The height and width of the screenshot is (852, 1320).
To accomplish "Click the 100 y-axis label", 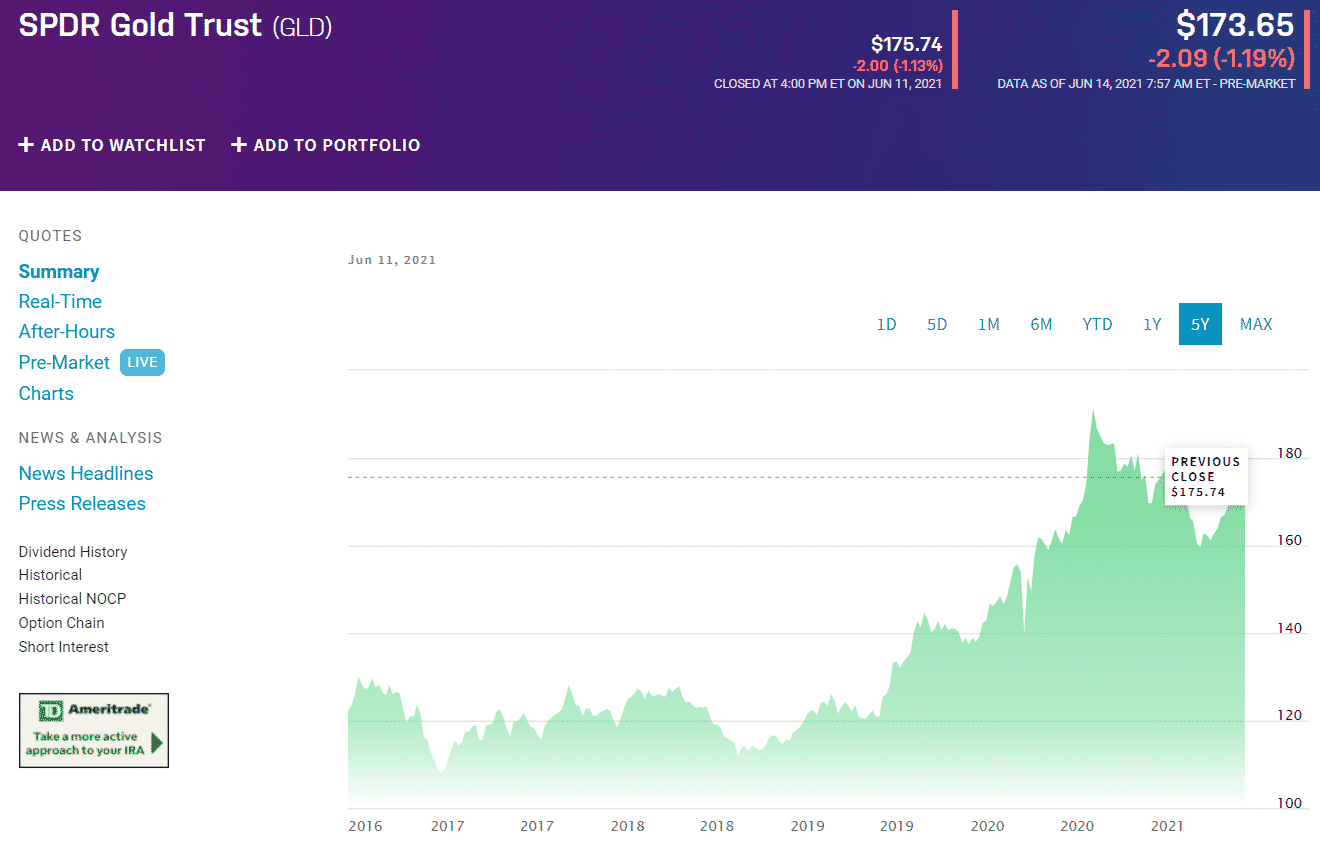I will point(1290,804).
